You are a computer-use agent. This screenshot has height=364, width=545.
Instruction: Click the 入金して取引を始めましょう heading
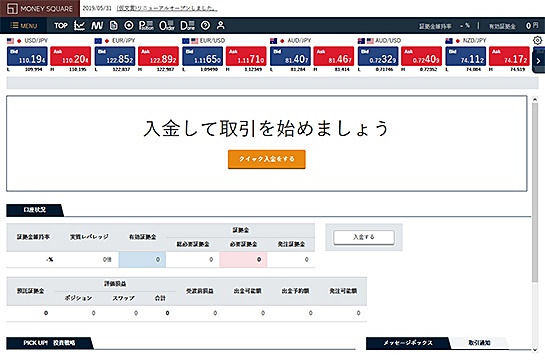(x=266, y=128)
